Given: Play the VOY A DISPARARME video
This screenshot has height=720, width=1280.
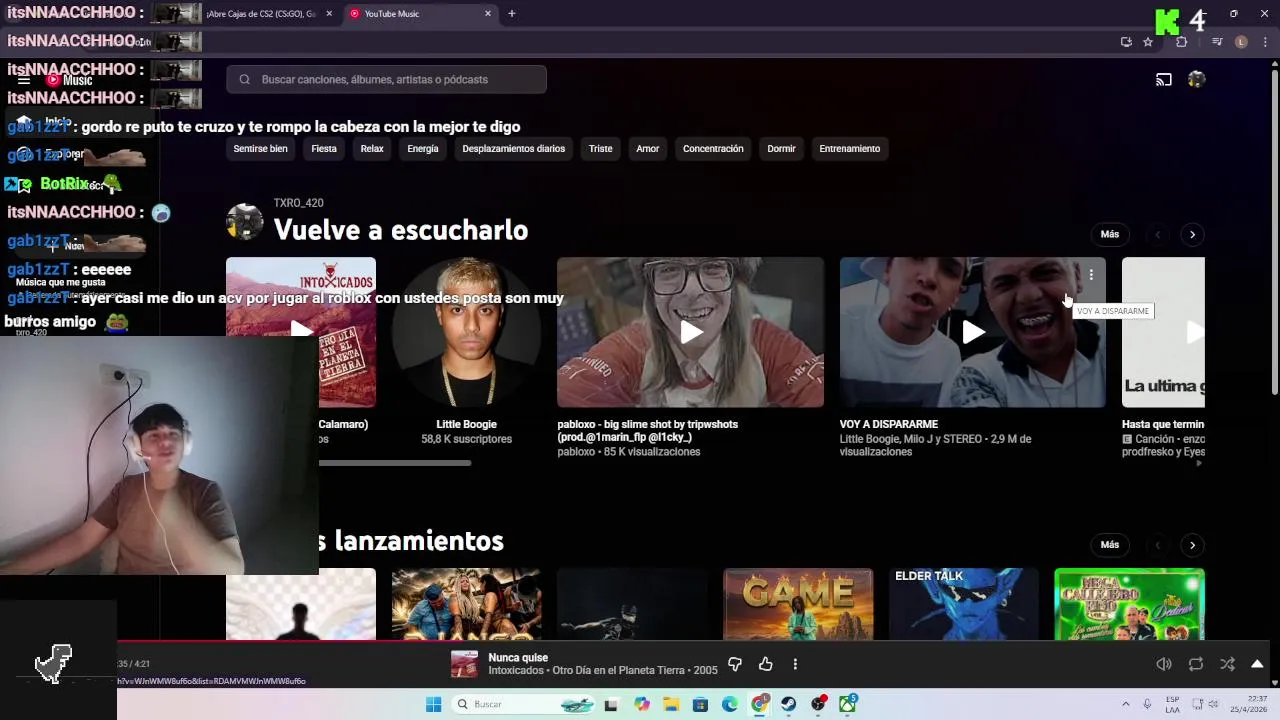Looking at the screenshot, I should 973,332.
